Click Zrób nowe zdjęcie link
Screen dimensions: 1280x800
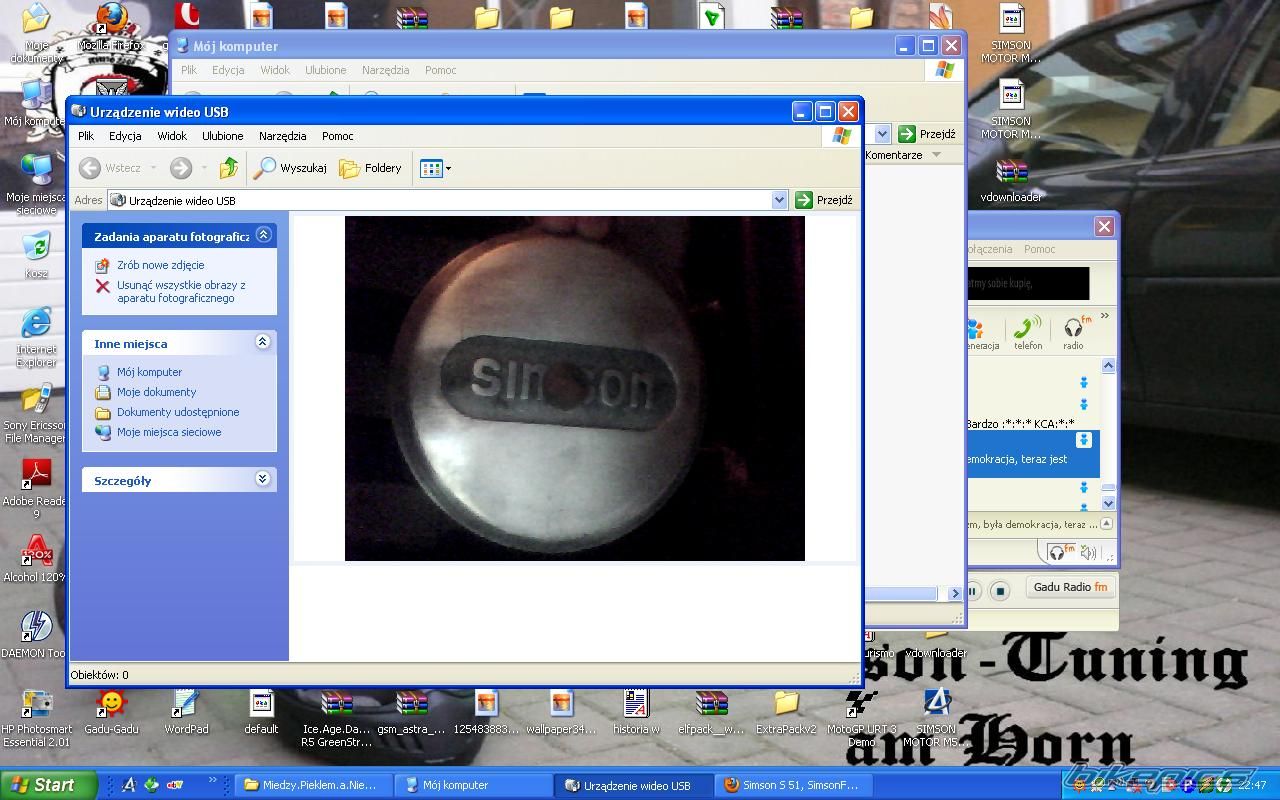160,265
